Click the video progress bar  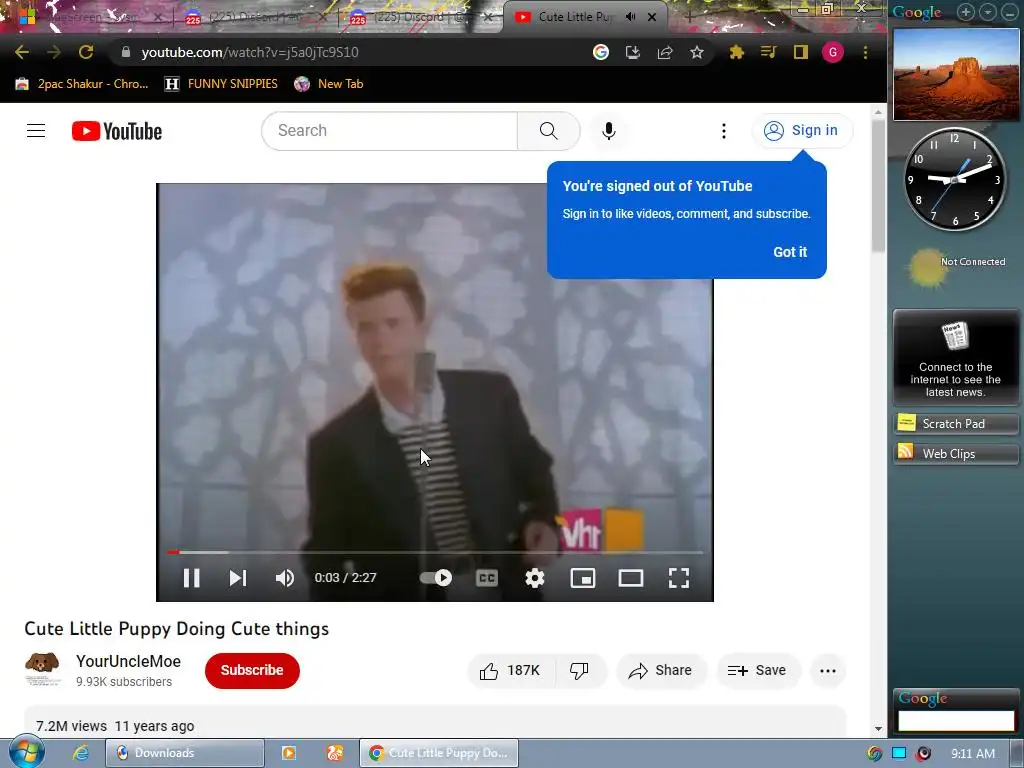tap(435, 552)
